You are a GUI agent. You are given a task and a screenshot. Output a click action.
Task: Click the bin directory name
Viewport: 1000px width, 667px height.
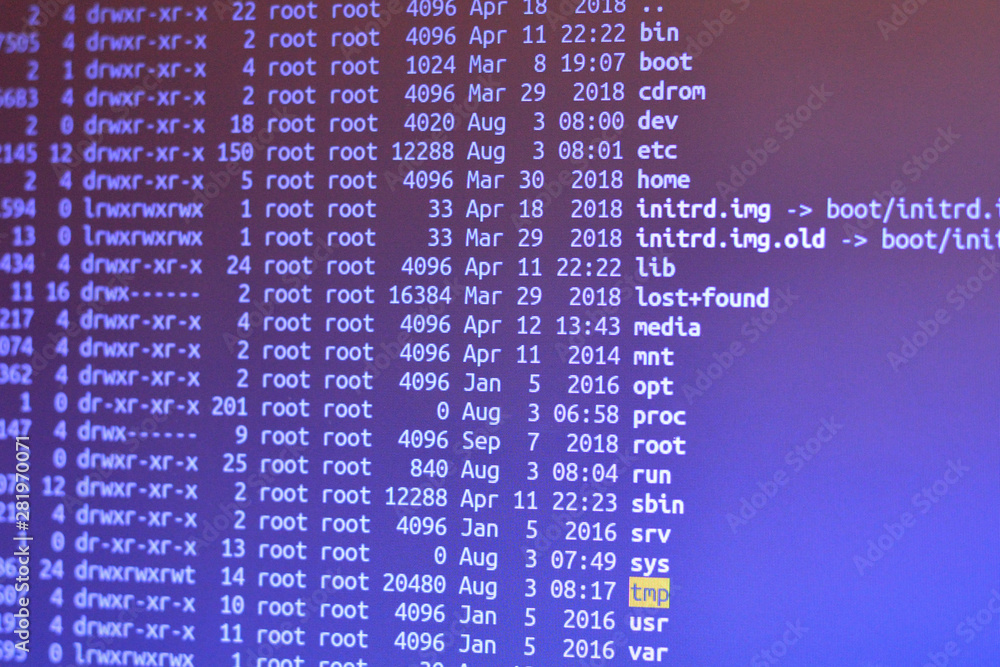point(659,33)
